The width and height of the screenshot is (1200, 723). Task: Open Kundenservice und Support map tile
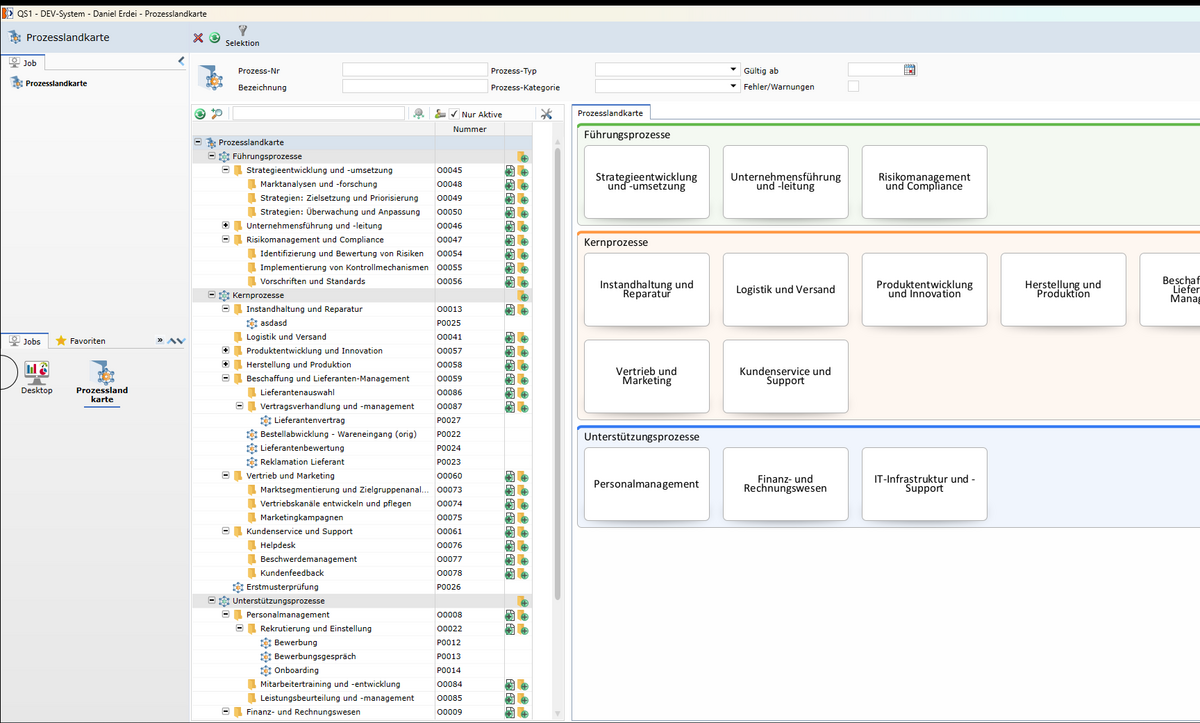click(785, 376)
